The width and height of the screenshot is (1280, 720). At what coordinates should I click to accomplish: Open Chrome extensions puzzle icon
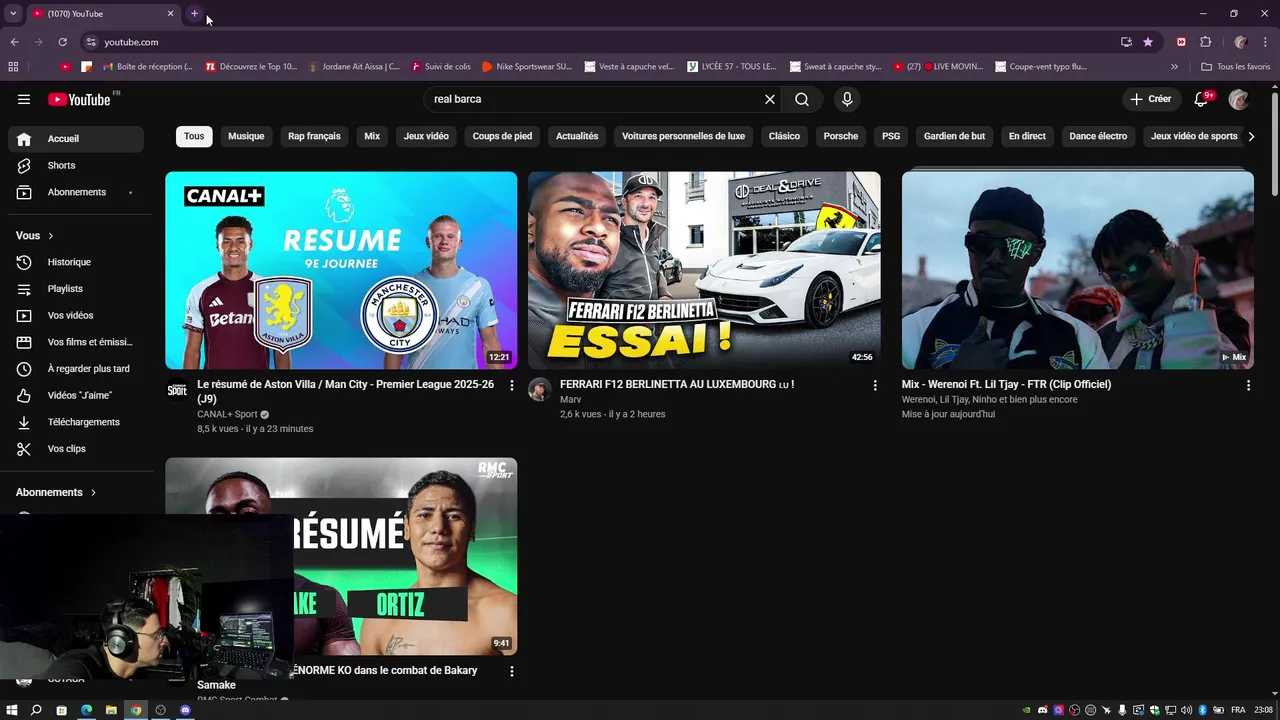click(x=1205, y=42)
